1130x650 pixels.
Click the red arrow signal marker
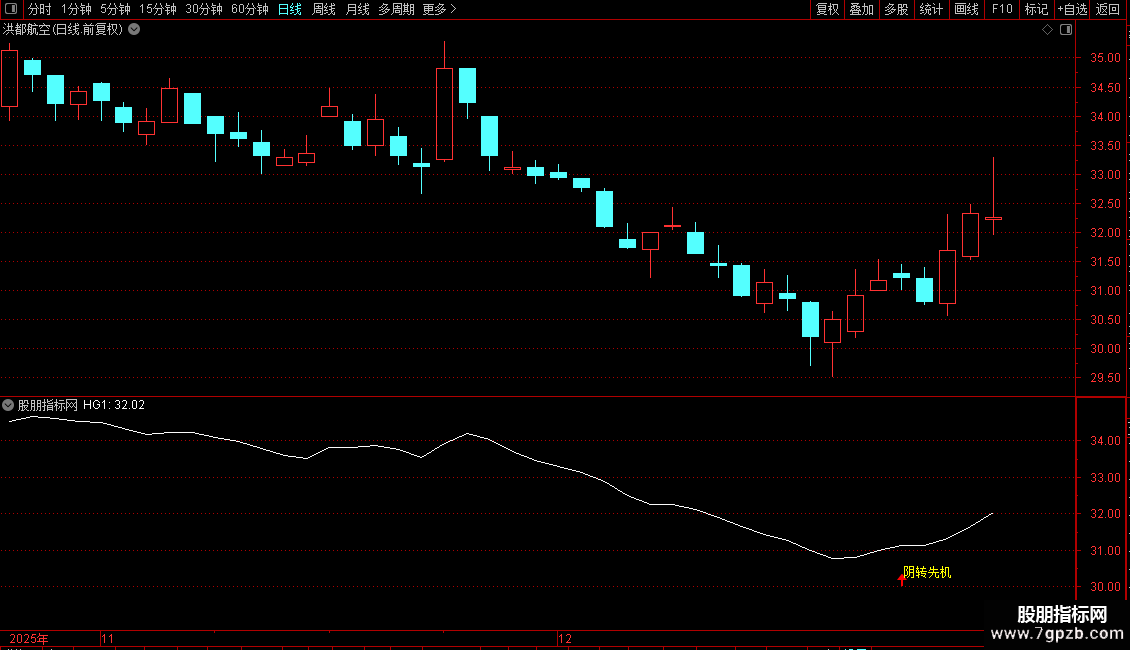(x=902, y=579)
